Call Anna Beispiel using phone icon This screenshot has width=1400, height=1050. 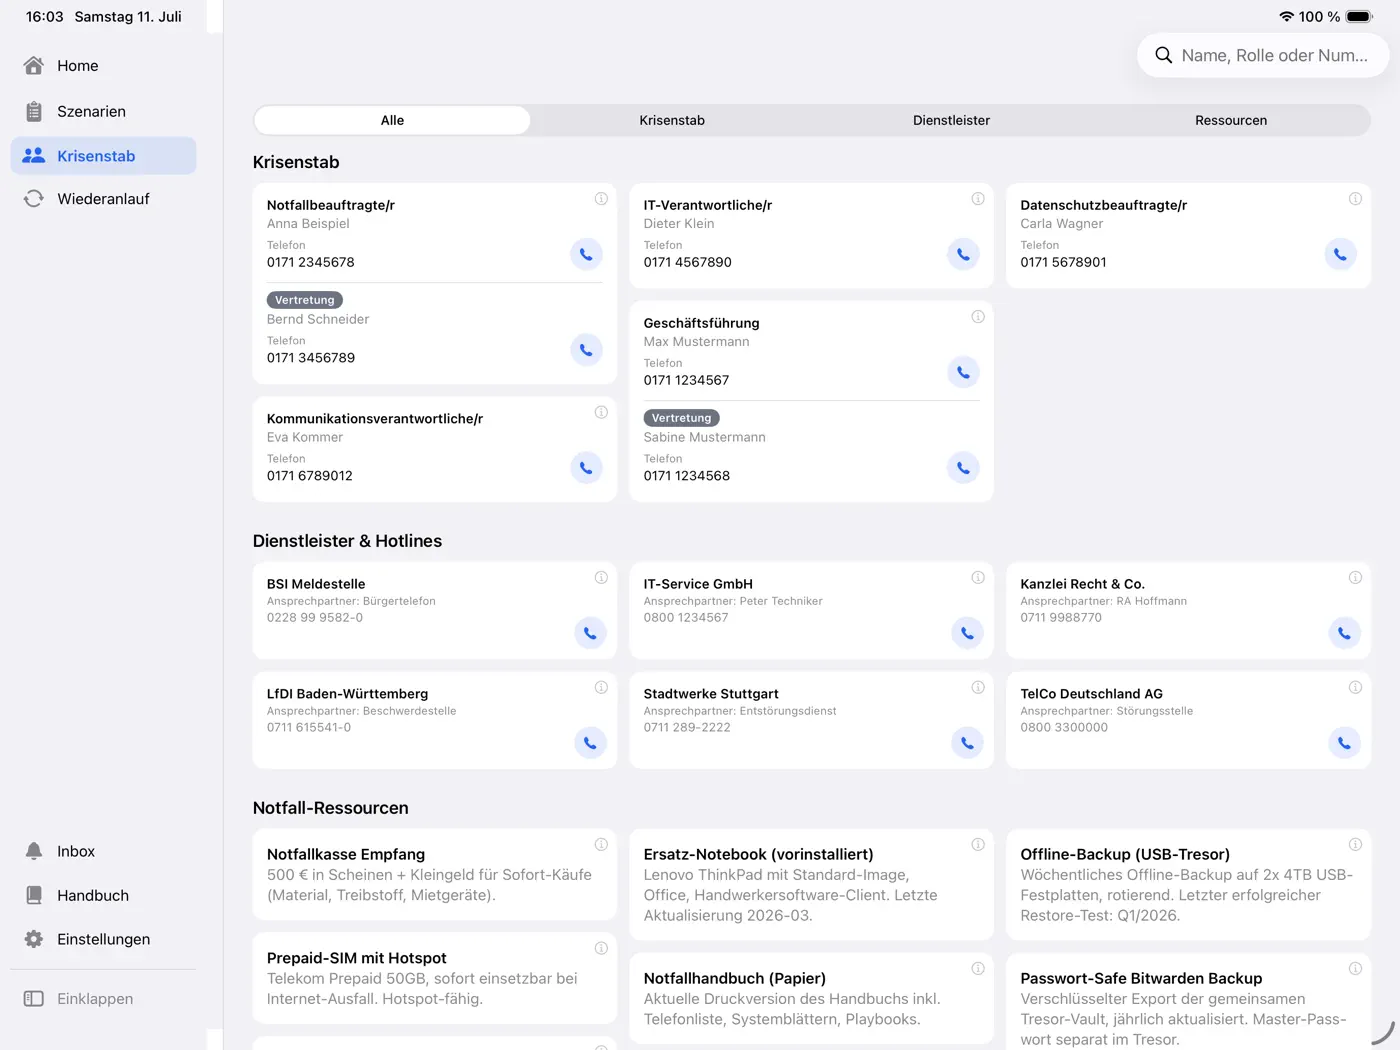tap(586, 254)
